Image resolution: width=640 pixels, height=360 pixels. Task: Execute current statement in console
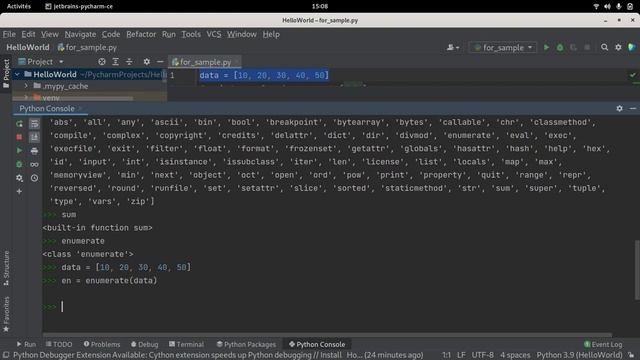click(19, 151)
